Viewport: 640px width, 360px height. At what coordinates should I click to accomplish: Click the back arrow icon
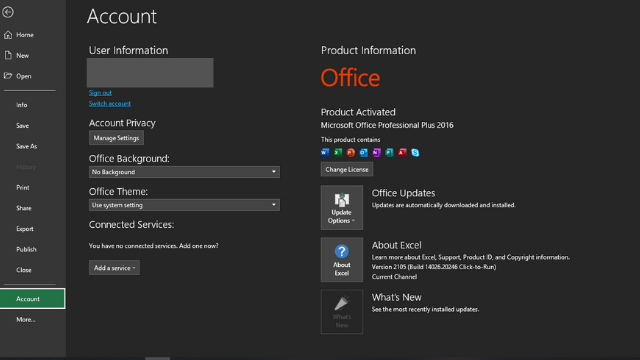pos(8,12)
